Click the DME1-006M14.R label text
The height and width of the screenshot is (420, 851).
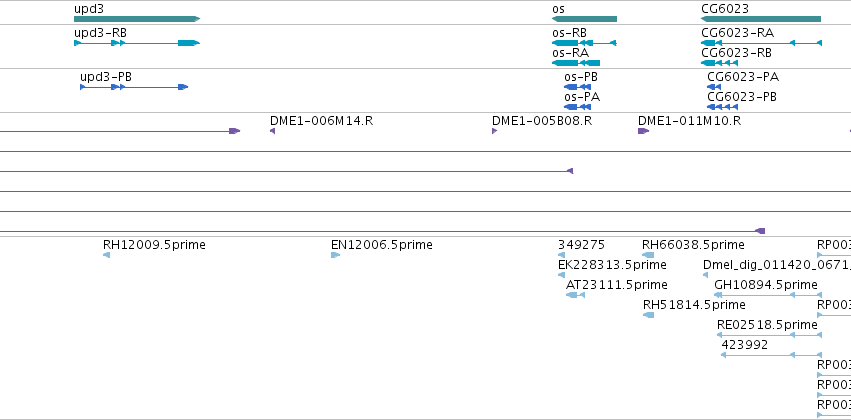(322, 120)
